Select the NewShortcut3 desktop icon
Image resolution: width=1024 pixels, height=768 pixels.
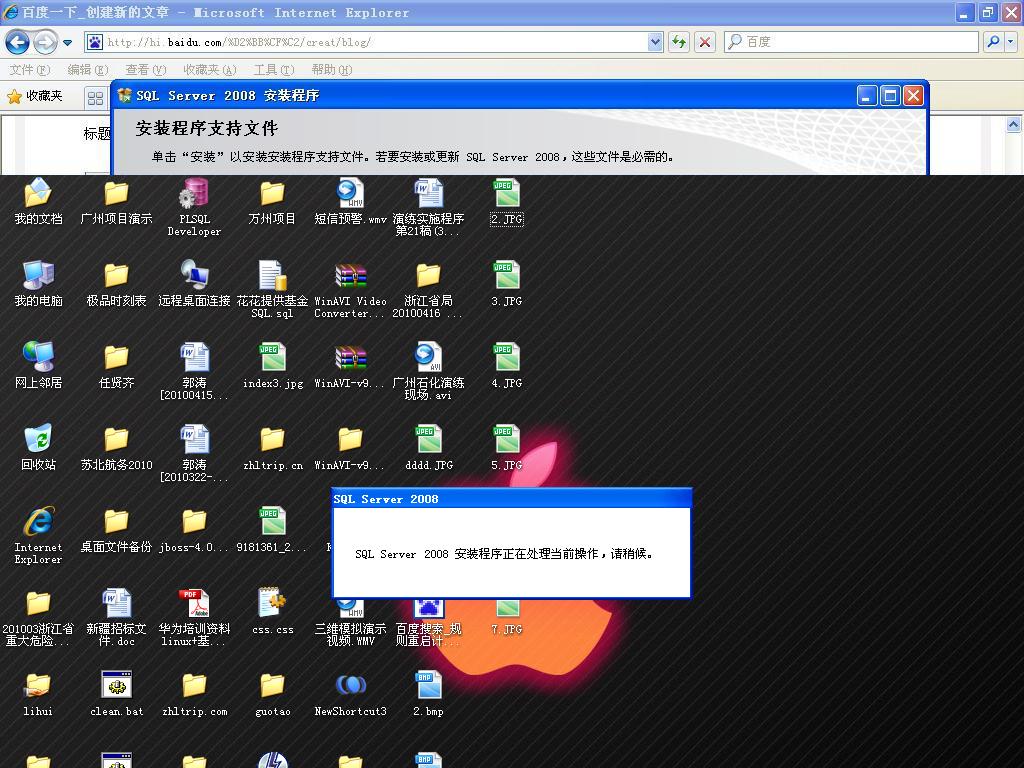350,687
